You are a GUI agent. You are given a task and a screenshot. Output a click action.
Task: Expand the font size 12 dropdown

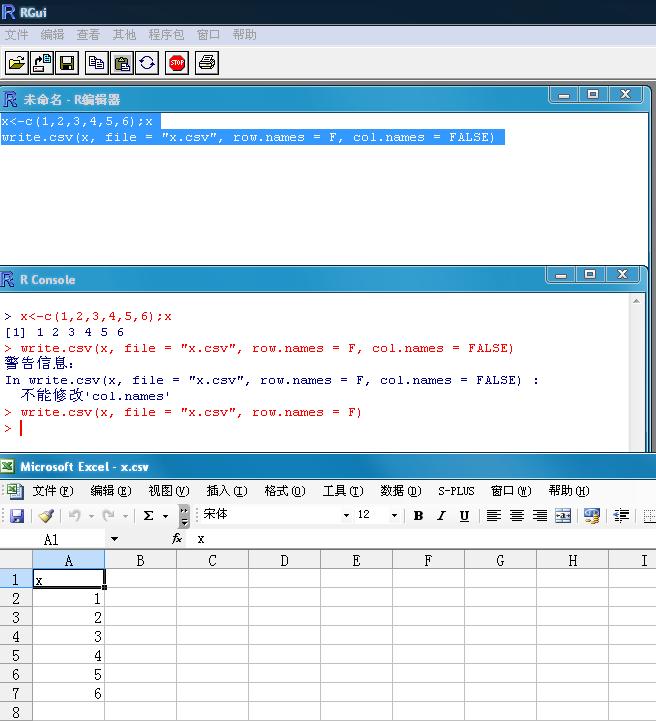click(394, 516)
